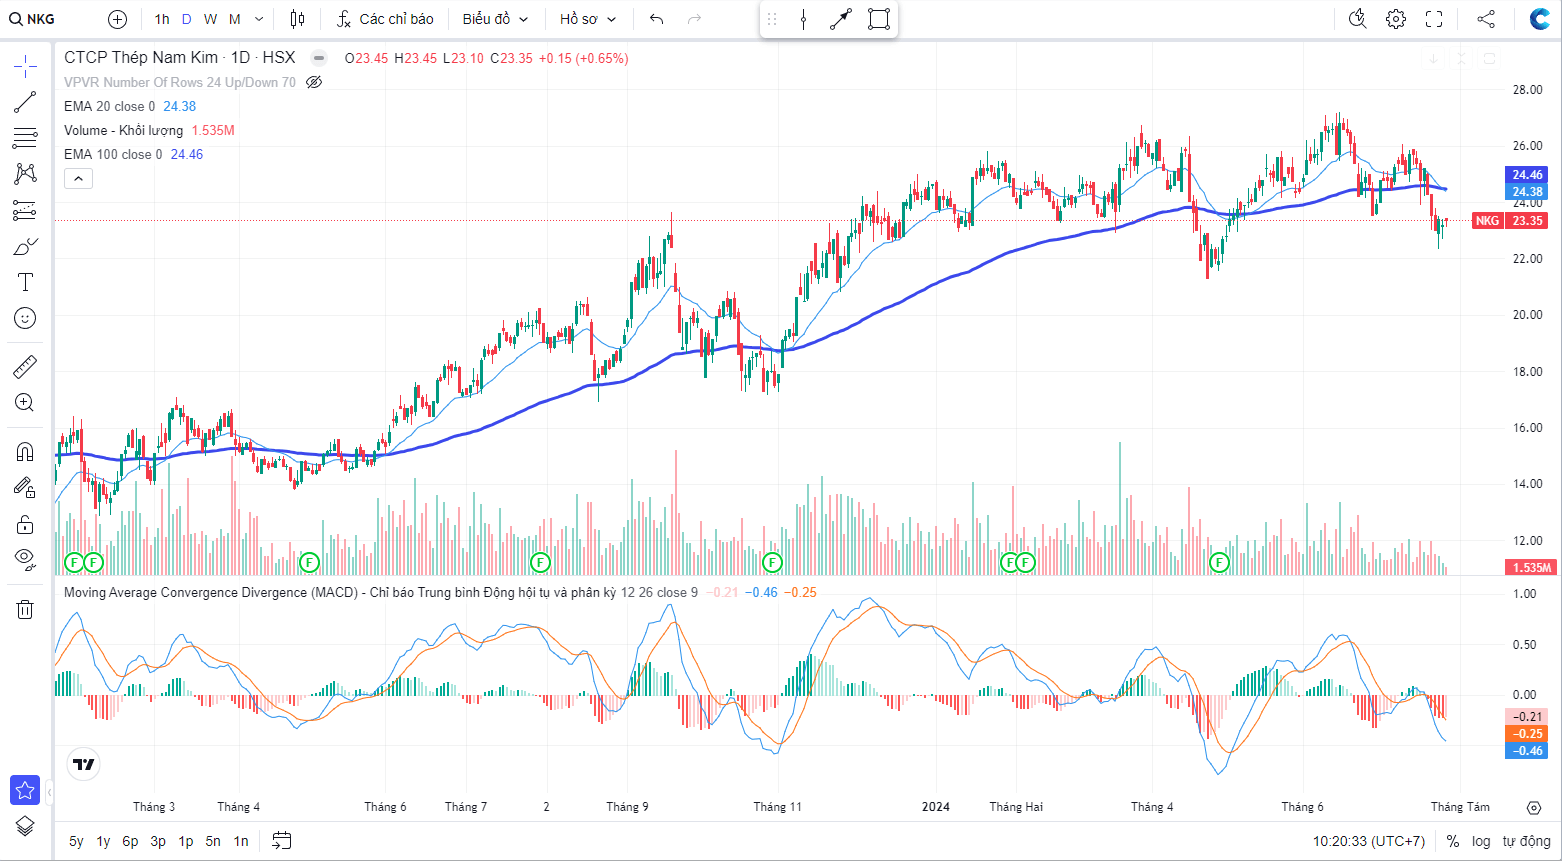Open the Hồ sơ dropdown menu
The width and height of the screenshot is (1562, 861).
click(588, 19)
